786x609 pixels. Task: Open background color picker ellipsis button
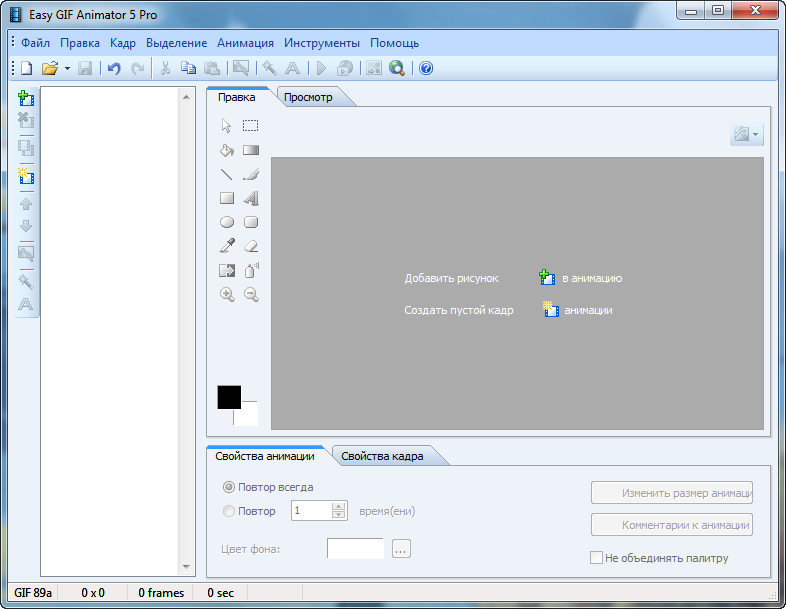click(x=401, y=549)
